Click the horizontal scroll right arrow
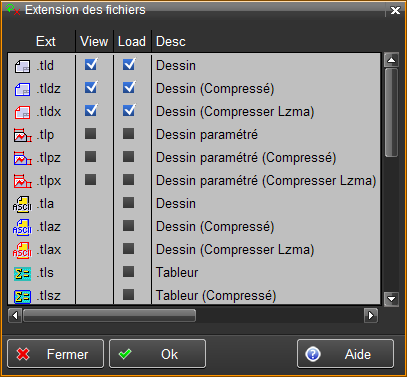 pyautogui.click(x=371, y=315)
